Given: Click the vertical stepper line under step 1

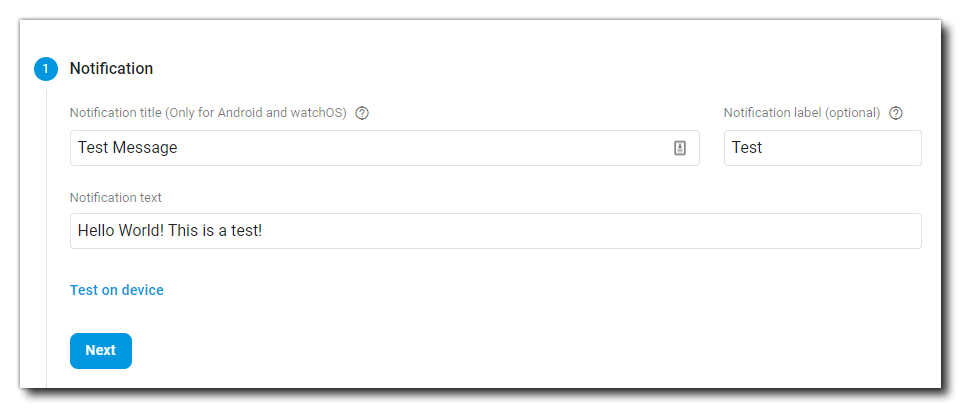Looking at the screenshot, I should coord(46,238).
